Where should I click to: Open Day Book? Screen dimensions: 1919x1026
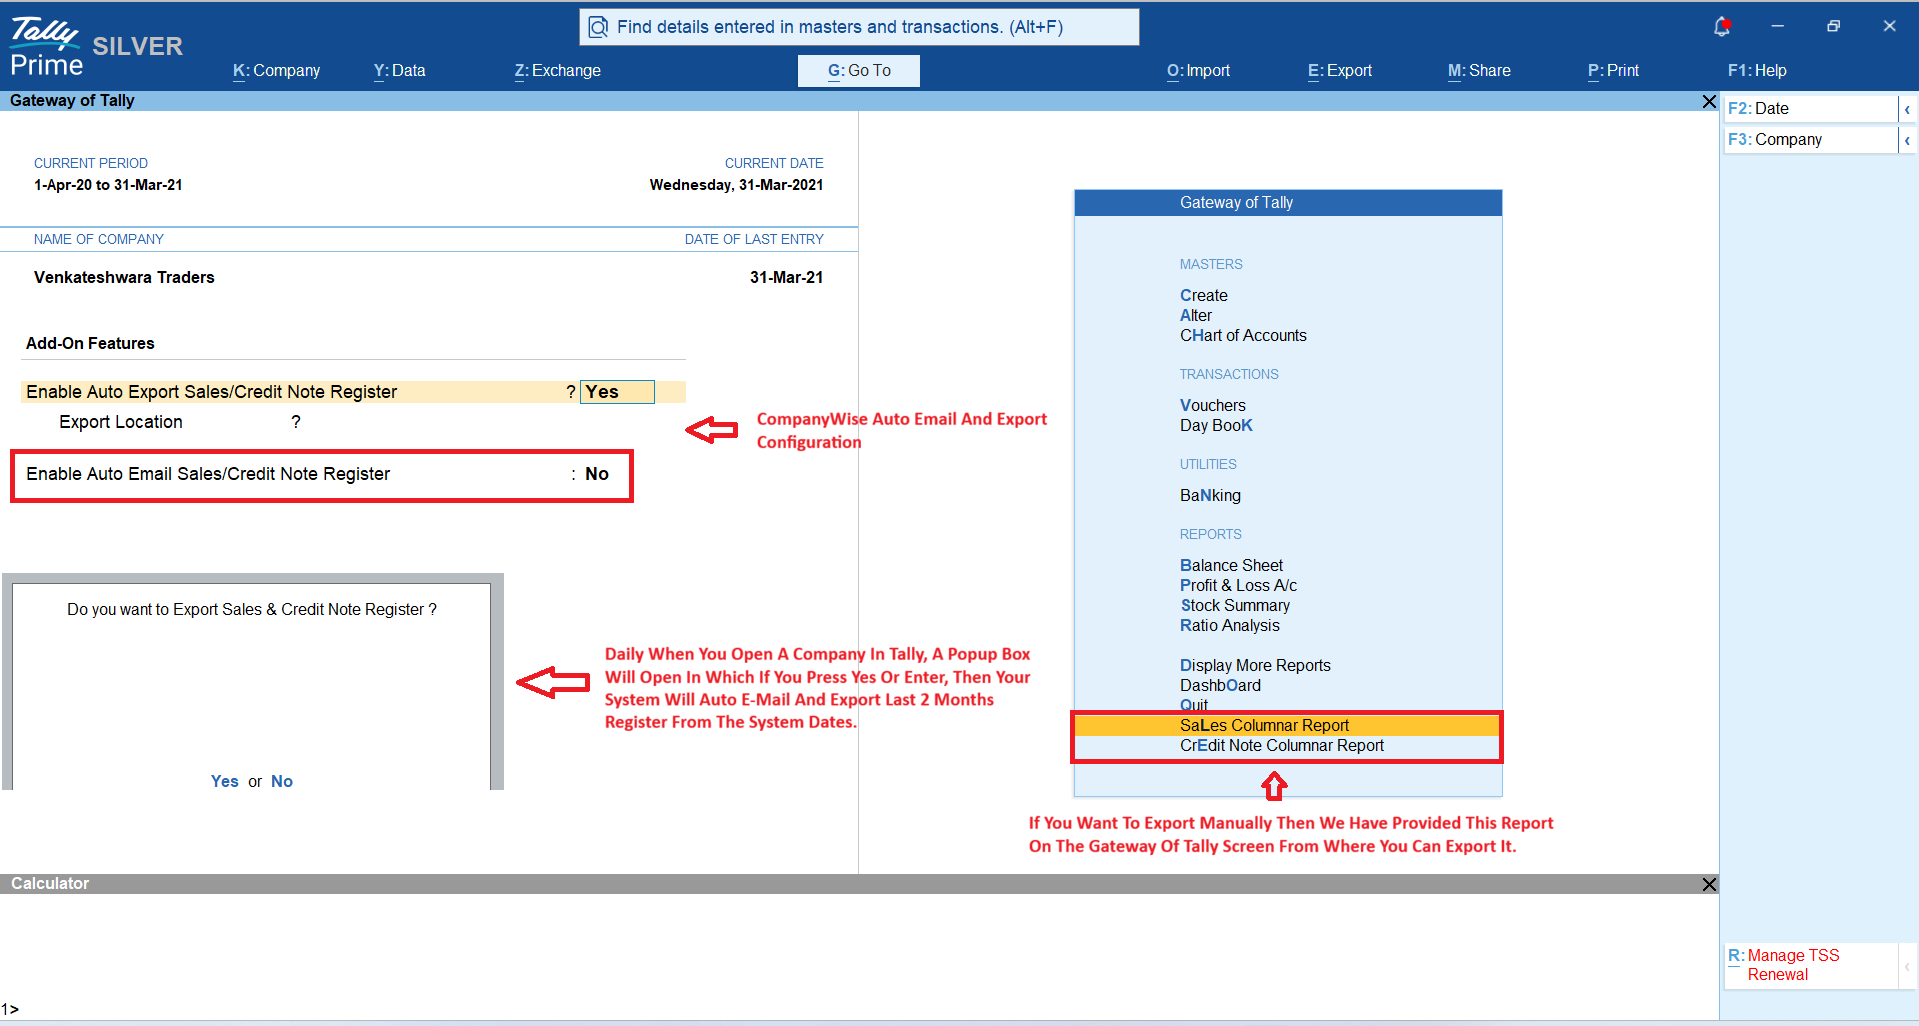(1216, 425)
